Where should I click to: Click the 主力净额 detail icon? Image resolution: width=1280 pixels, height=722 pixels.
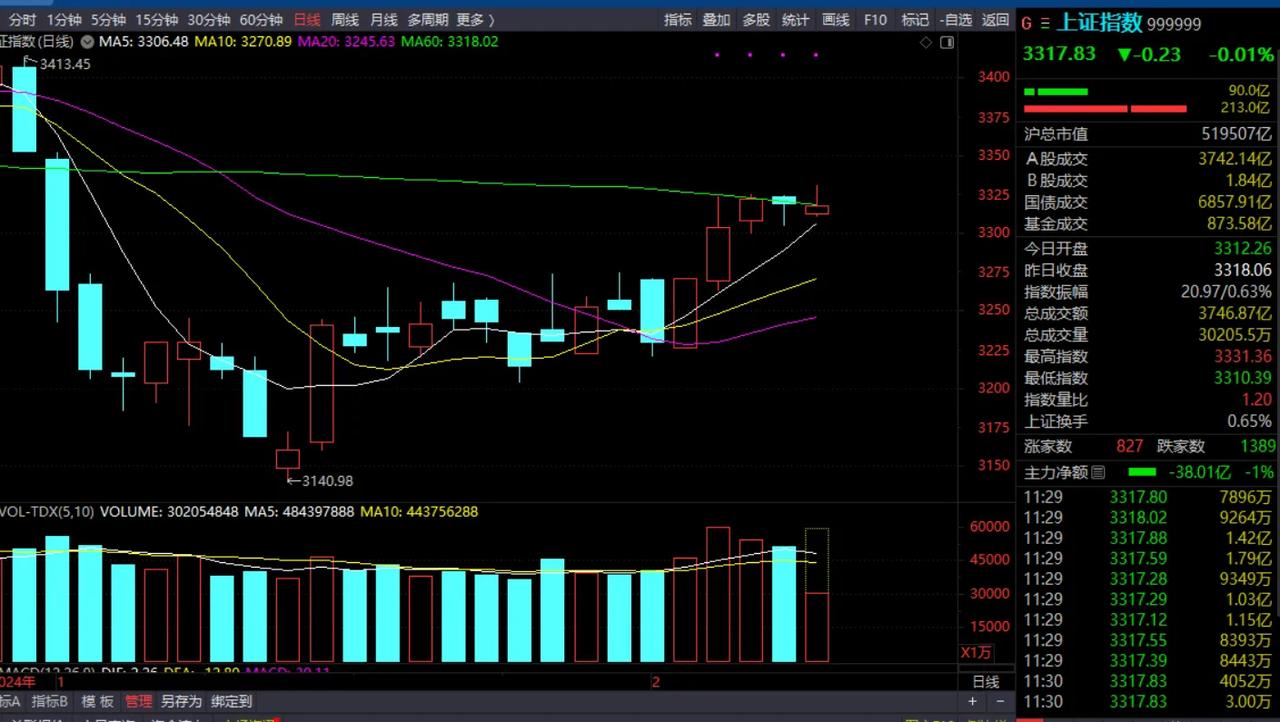(1099, 472)
